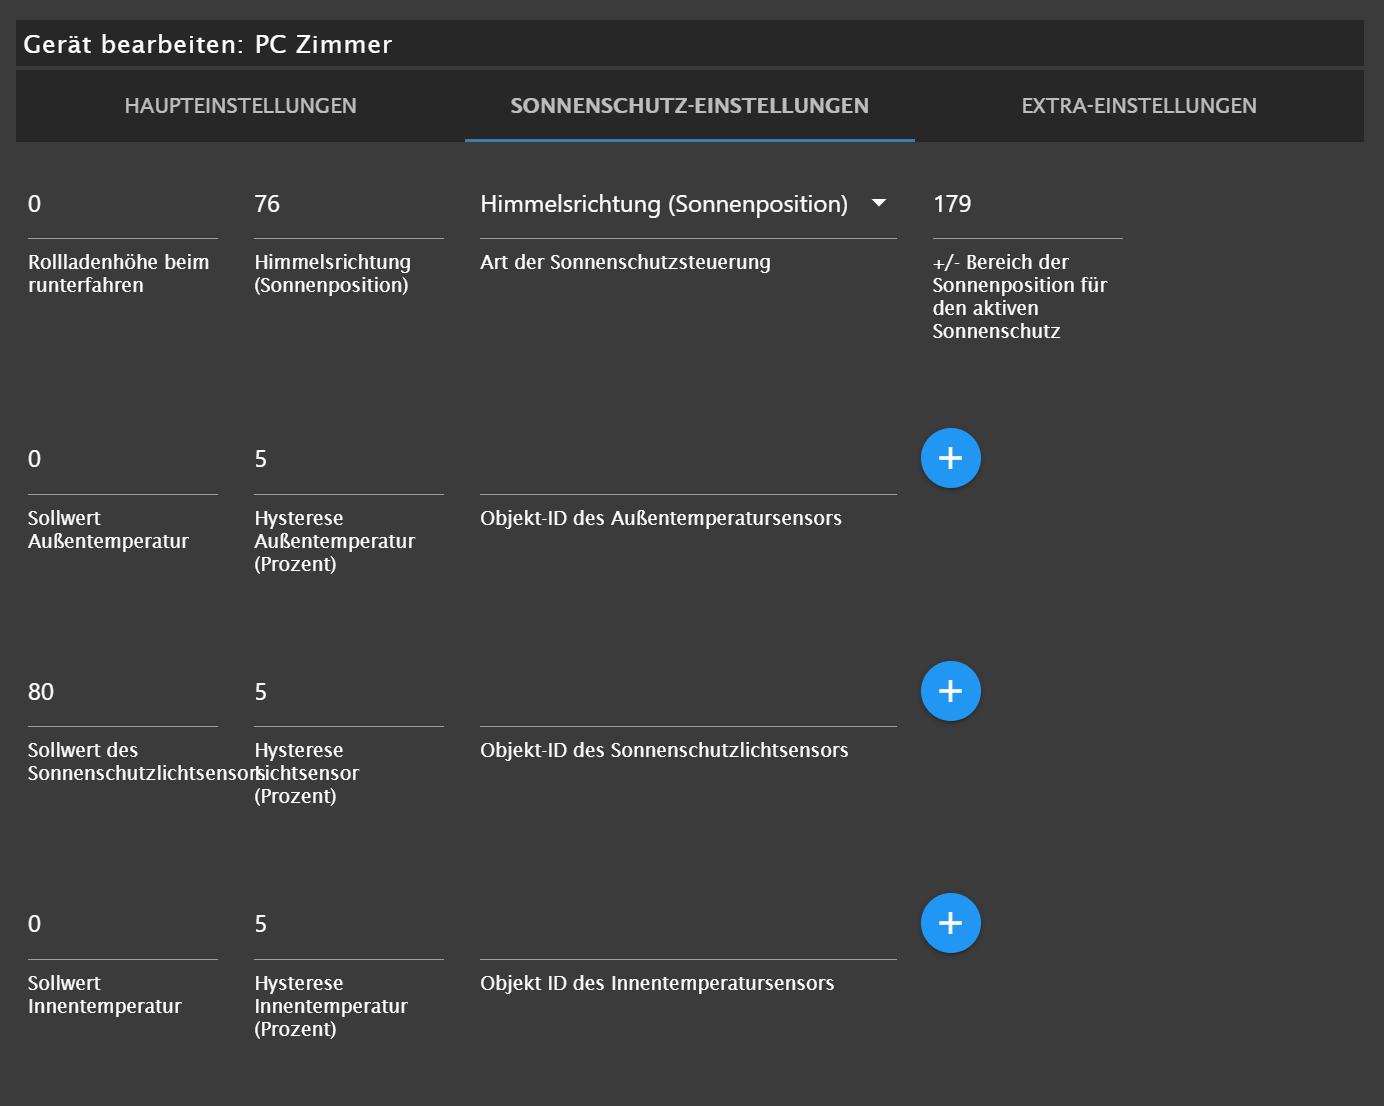Edit the Sonnenposition range field showing 179
This screenshot has width=1384, height=1106.
1026,205
